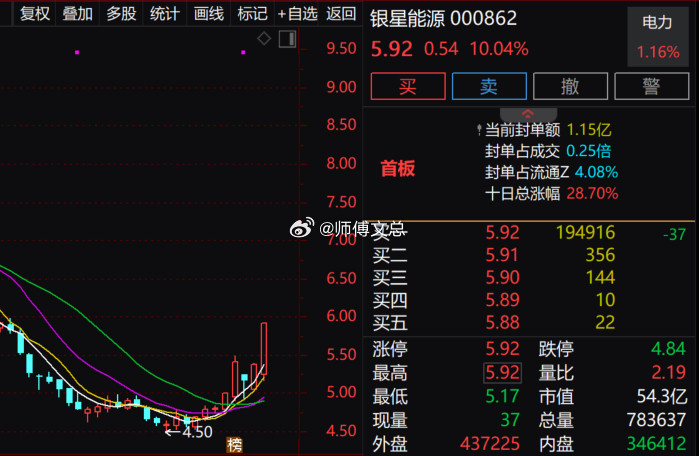Viewport: 699px width, 456px height.
Task: Toggle the side panel layout icon
Action: click(x=288, y=39)
